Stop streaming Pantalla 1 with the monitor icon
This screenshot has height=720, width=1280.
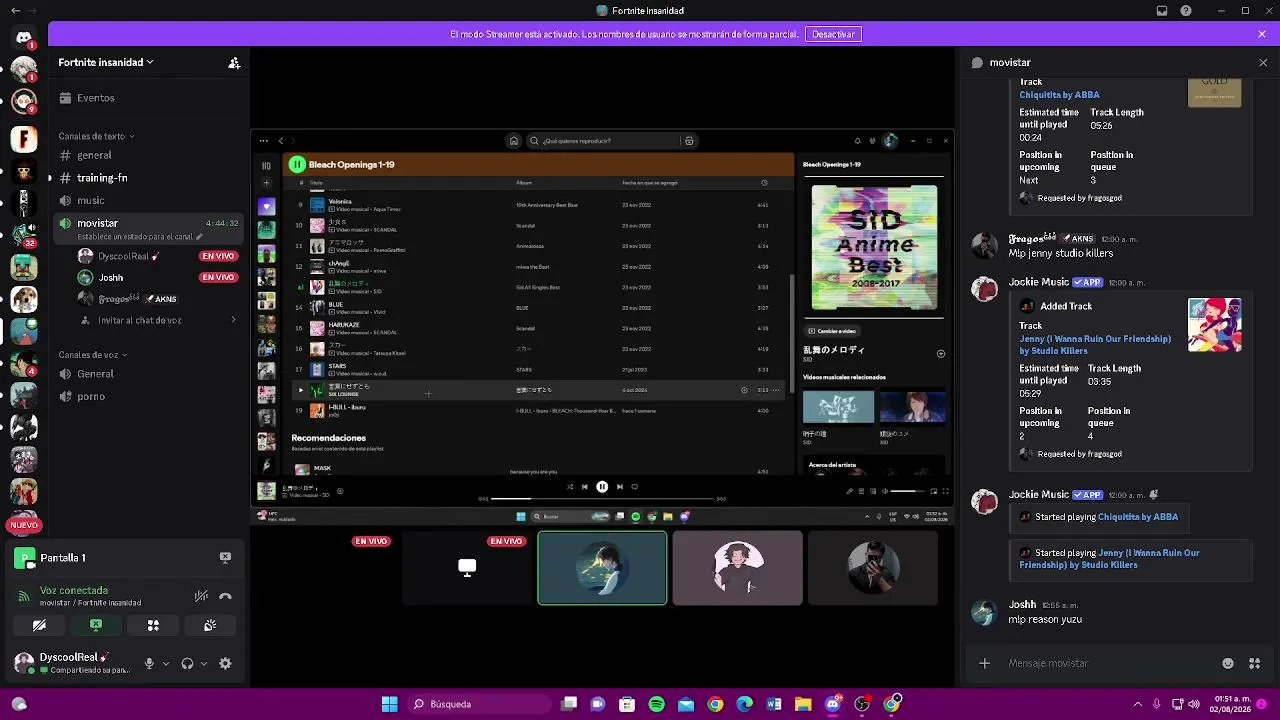pos(225,558)
